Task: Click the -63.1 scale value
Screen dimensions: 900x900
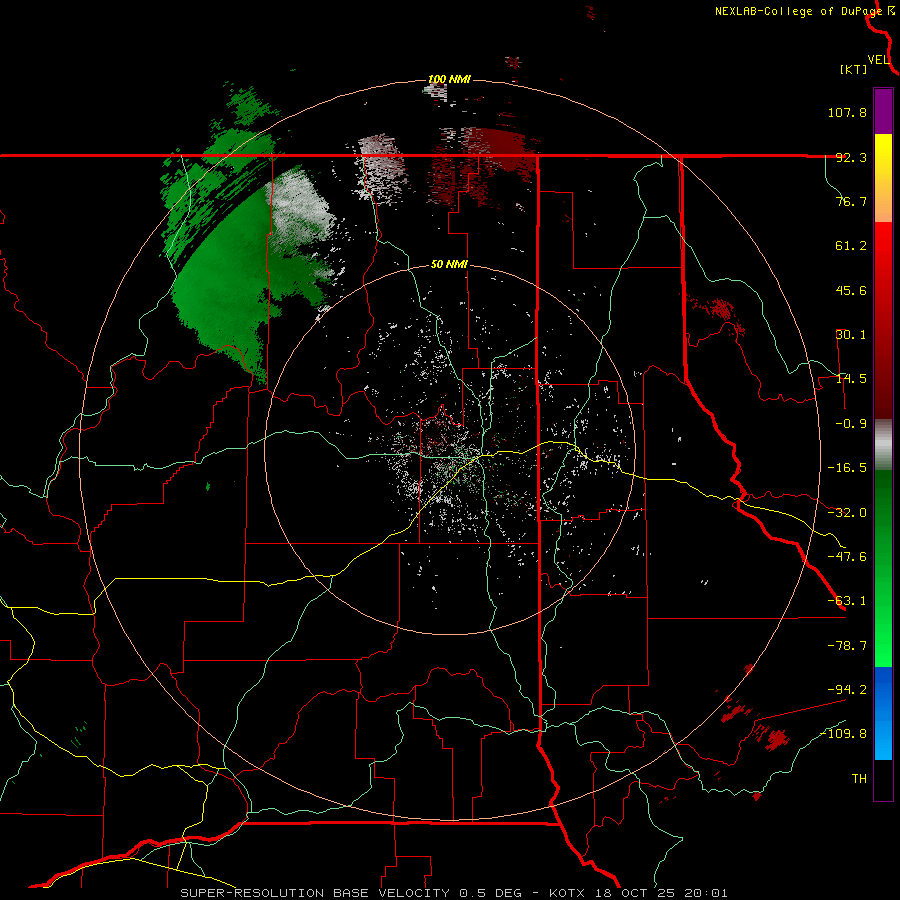Action: pos(847,601)
